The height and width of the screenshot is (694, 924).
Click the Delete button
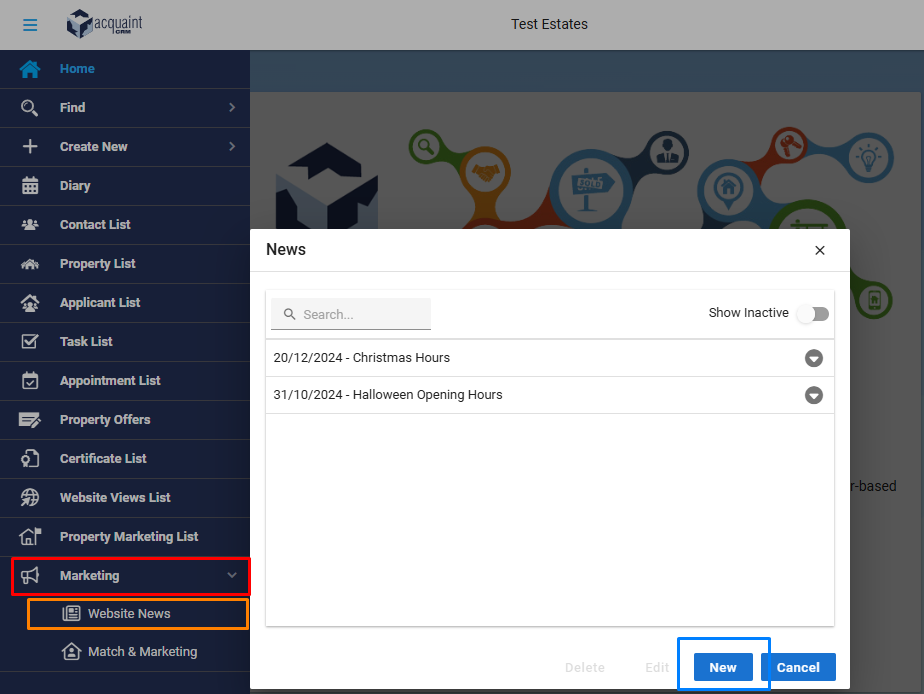click(x=585, y=667)
